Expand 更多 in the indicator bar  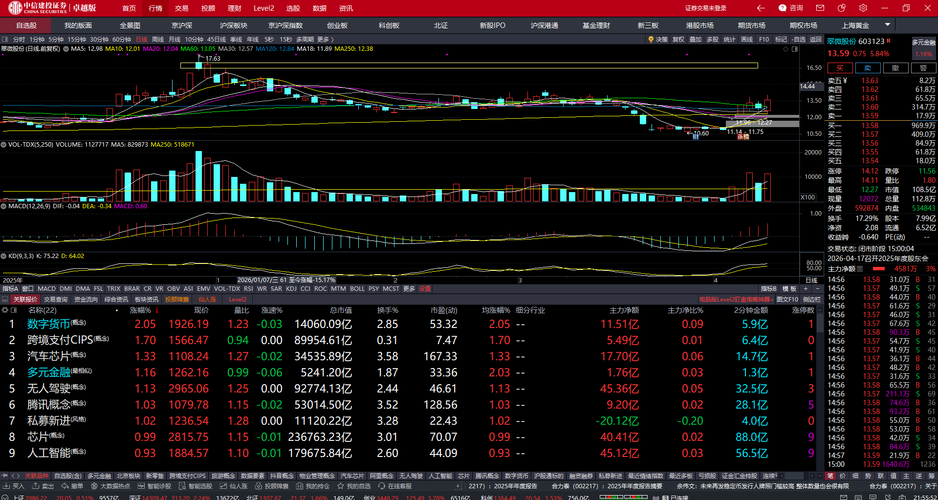(x=407, y=289)
